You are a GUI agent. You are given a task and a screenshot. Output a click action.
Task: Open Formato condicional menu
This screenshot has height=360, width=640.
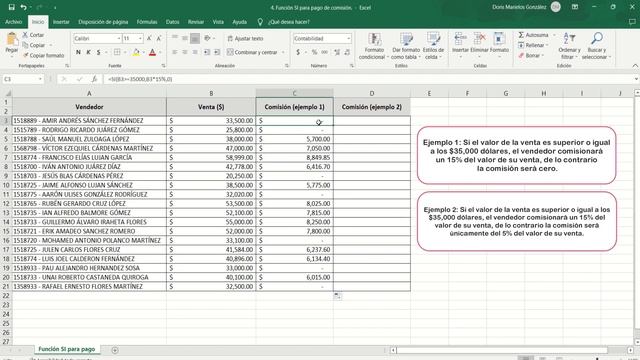374,46
